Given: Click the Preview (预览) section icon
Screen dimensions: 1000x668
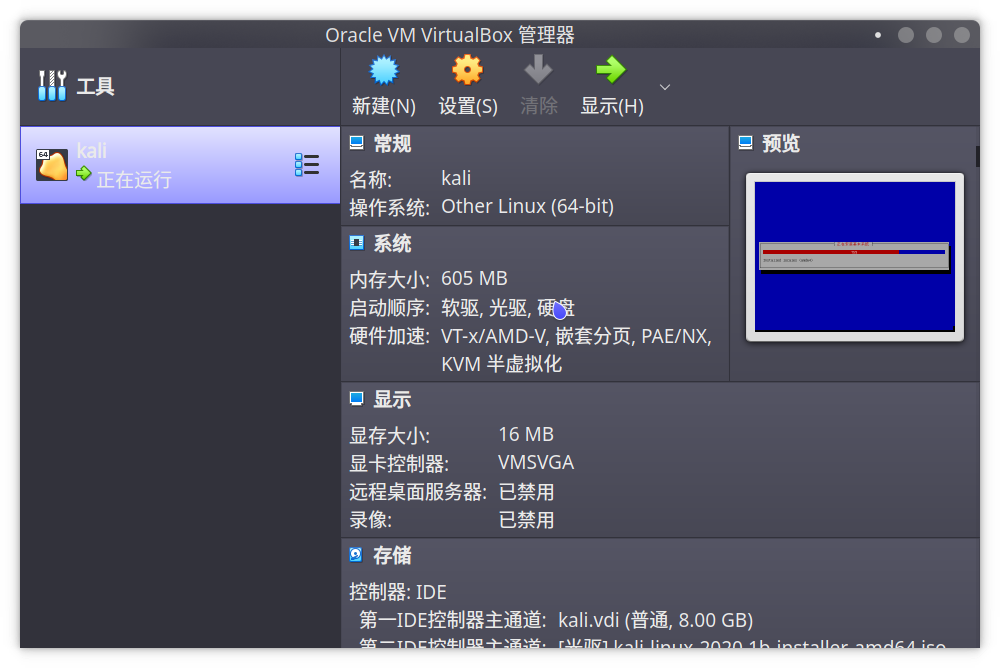Looking at the screenshot, I should point(746,142).
